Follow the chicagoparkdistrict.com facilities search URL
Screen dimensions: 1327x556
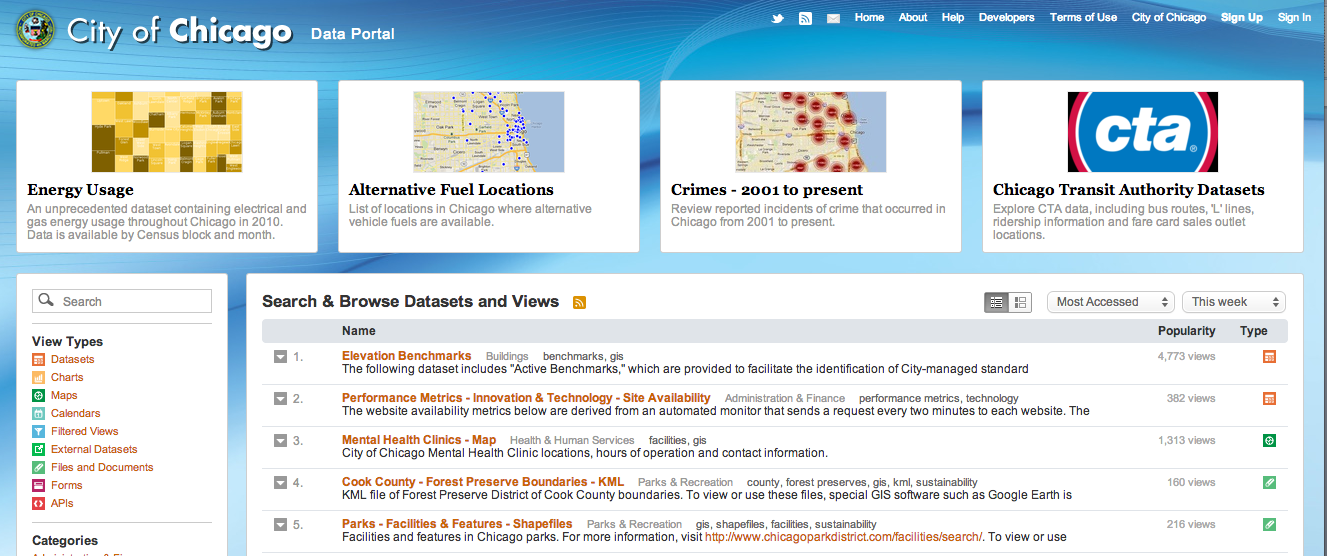(x=844, y=537)
